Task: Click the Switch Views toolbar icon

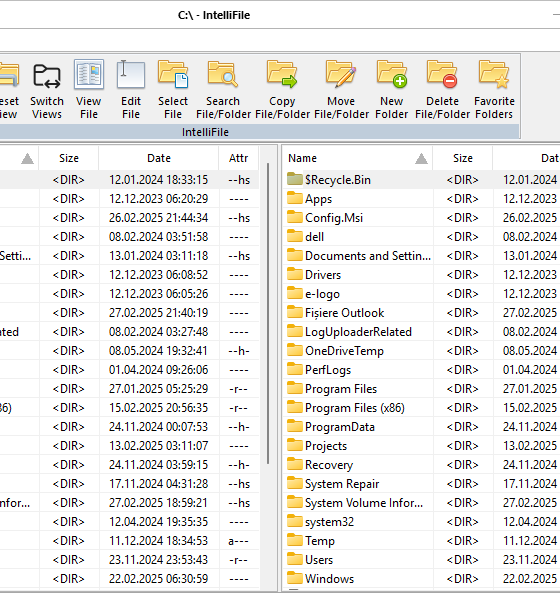Action: pyautogui.click(x=47, y=75)
